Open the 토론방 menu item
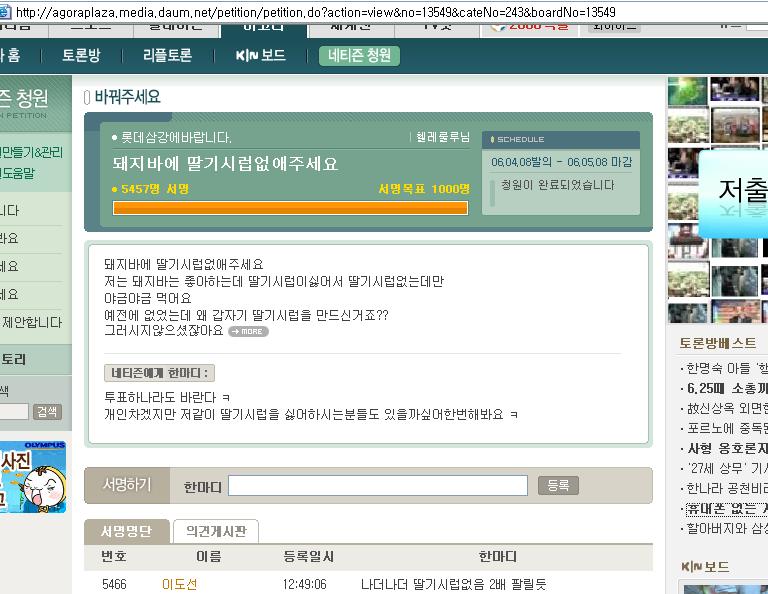768x594 pixels. point(81,55)
